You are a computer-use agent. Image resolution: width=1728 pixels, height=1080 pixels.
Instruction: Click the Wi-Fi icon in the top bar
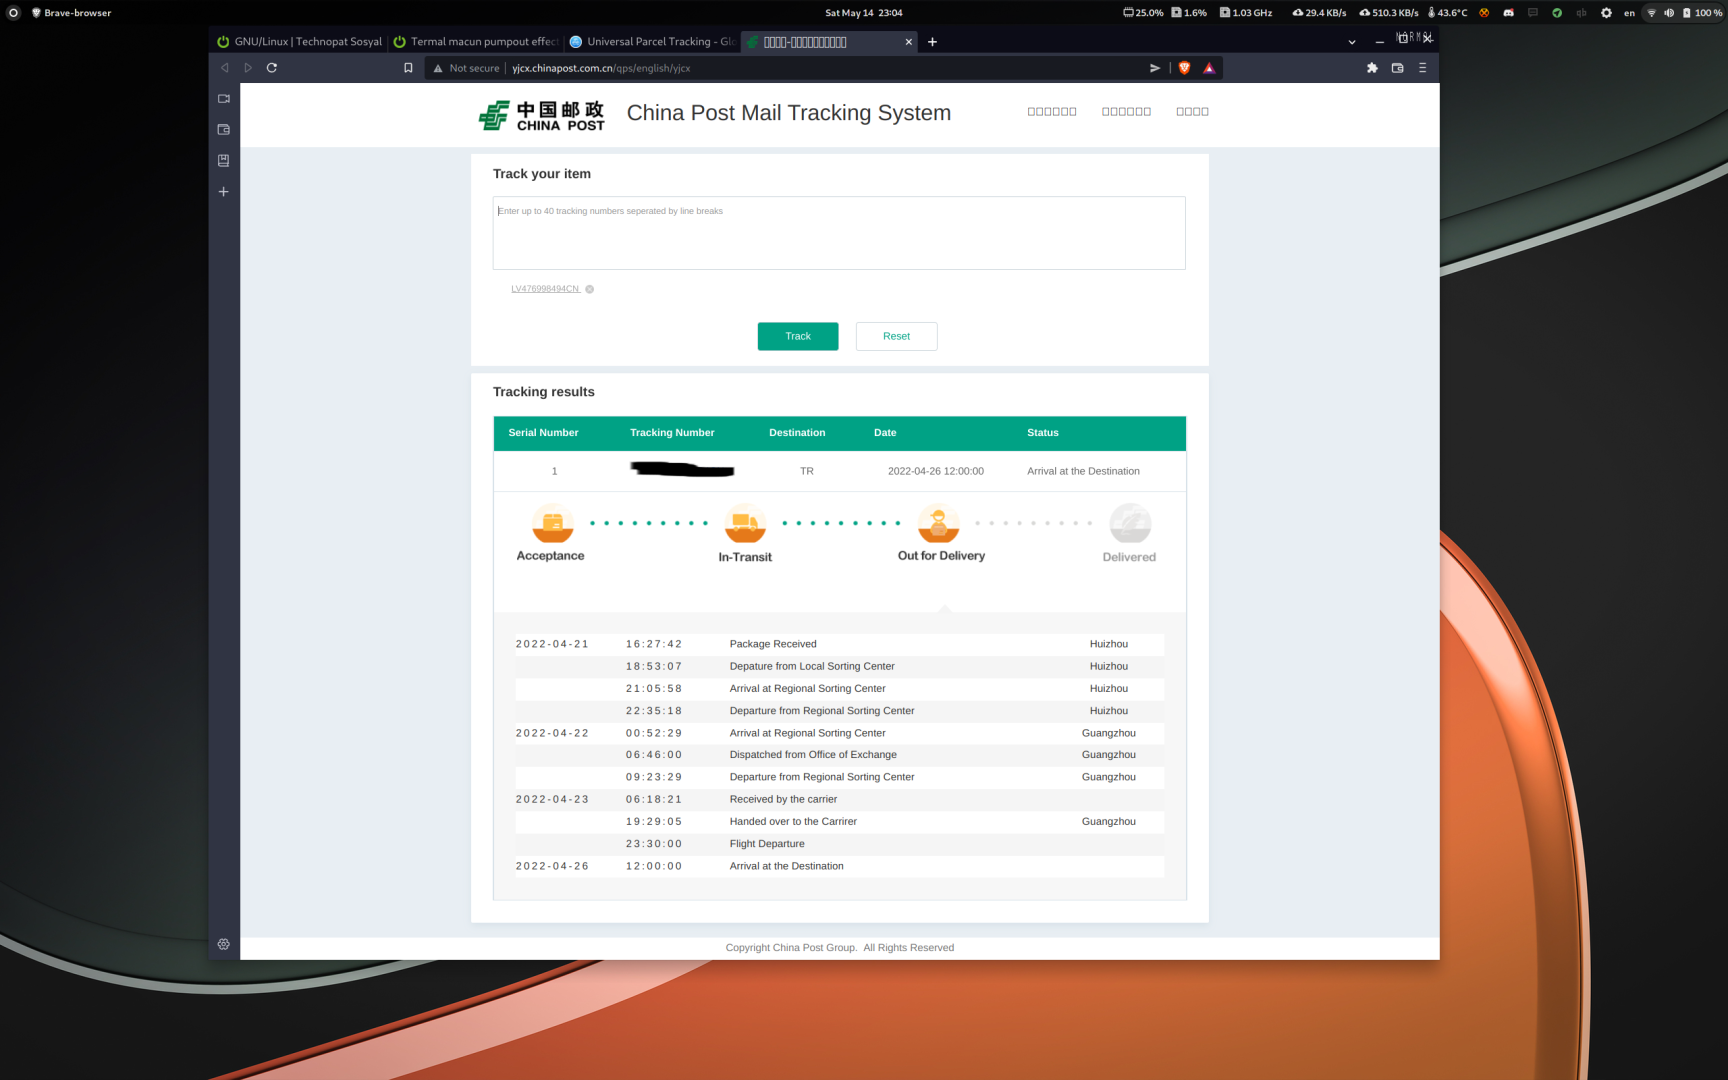pyautogui.click(x=1651, y=13)
